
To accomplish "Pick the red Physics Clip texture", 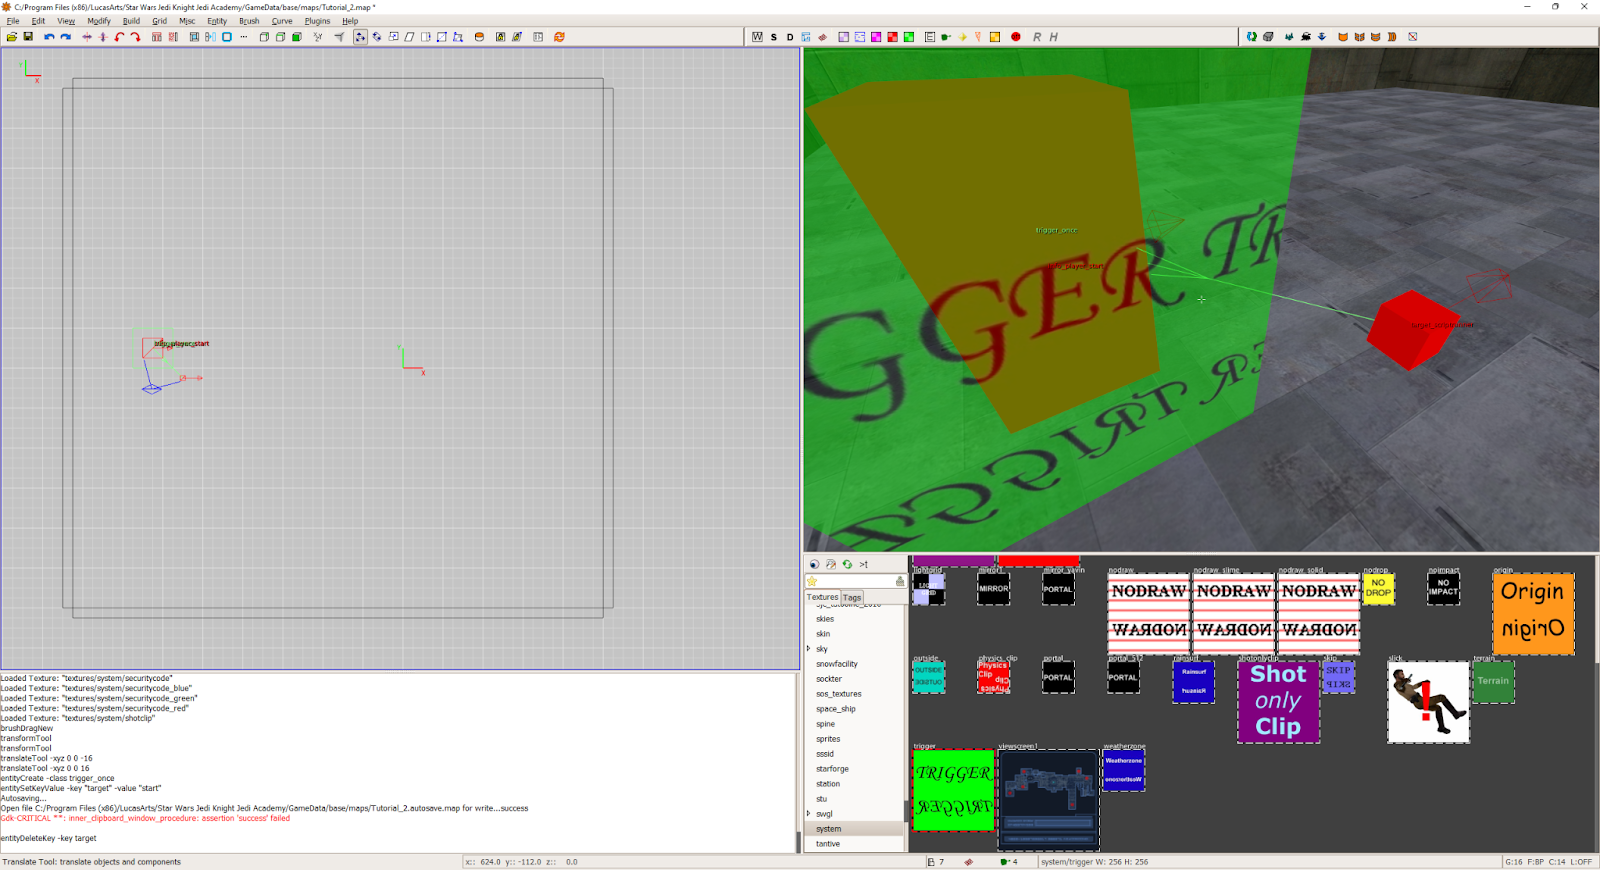I will 993,677.
